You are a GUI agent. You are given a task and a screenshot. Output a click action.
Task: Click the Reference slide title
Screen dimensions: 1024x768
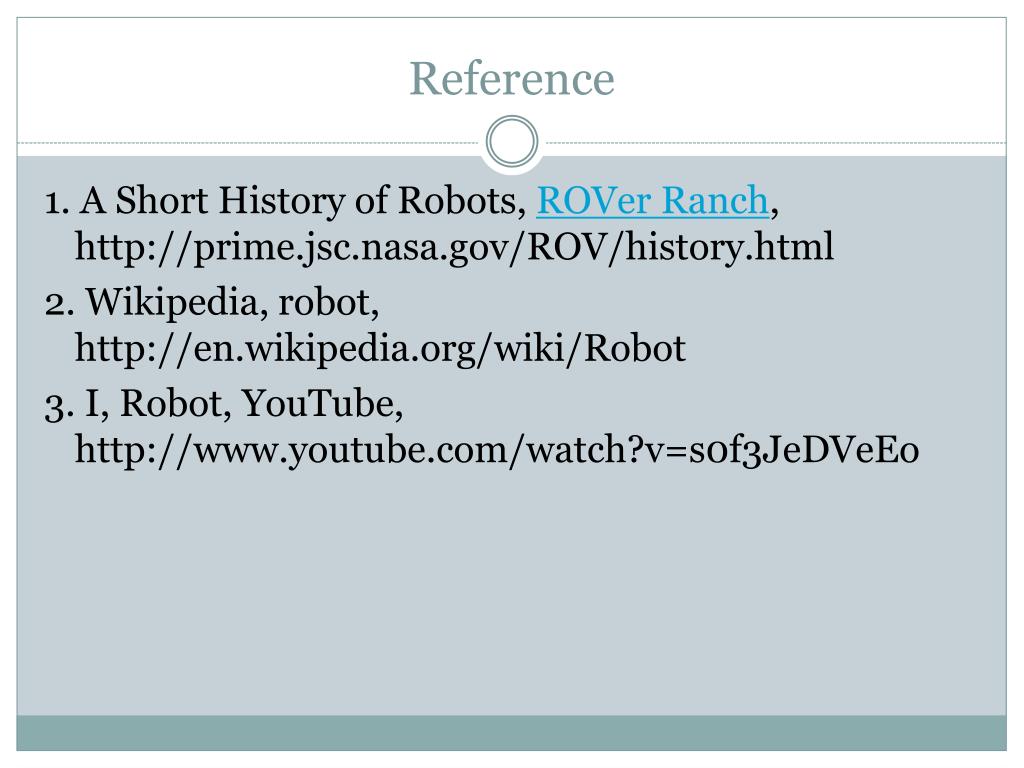512,79
